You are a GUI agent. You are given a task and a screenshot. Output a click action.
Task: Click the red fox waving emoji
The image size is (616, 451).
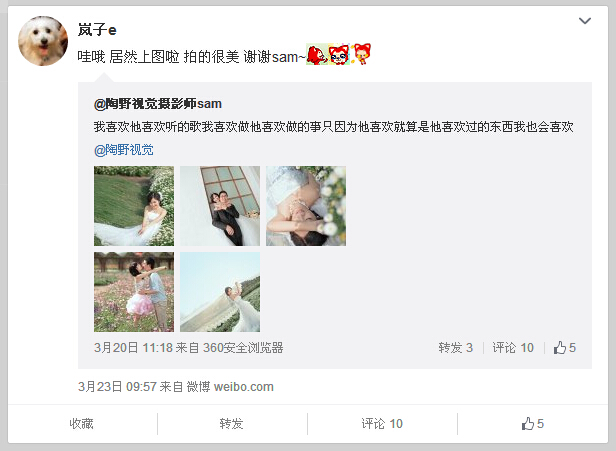[x=317, y=55]
